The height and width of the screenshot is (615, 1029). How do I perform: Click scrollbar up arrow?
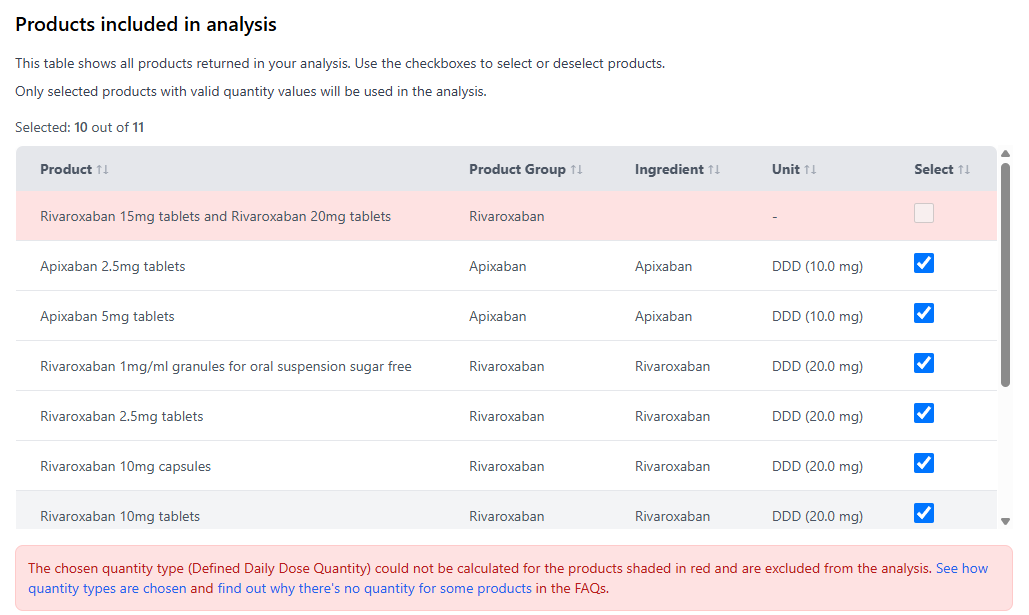[1005, 154]
